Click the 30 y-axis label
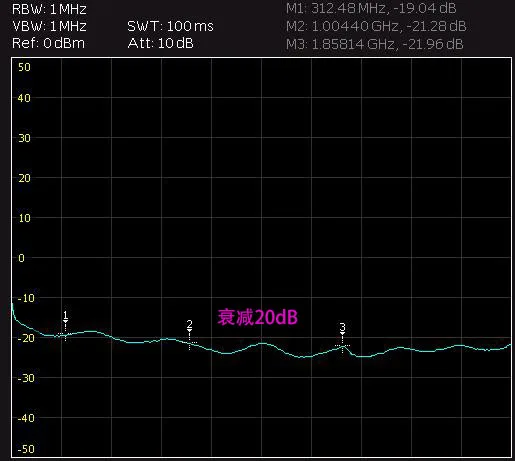The height and width of the screenshot is (461, 515). click(24, 138)
